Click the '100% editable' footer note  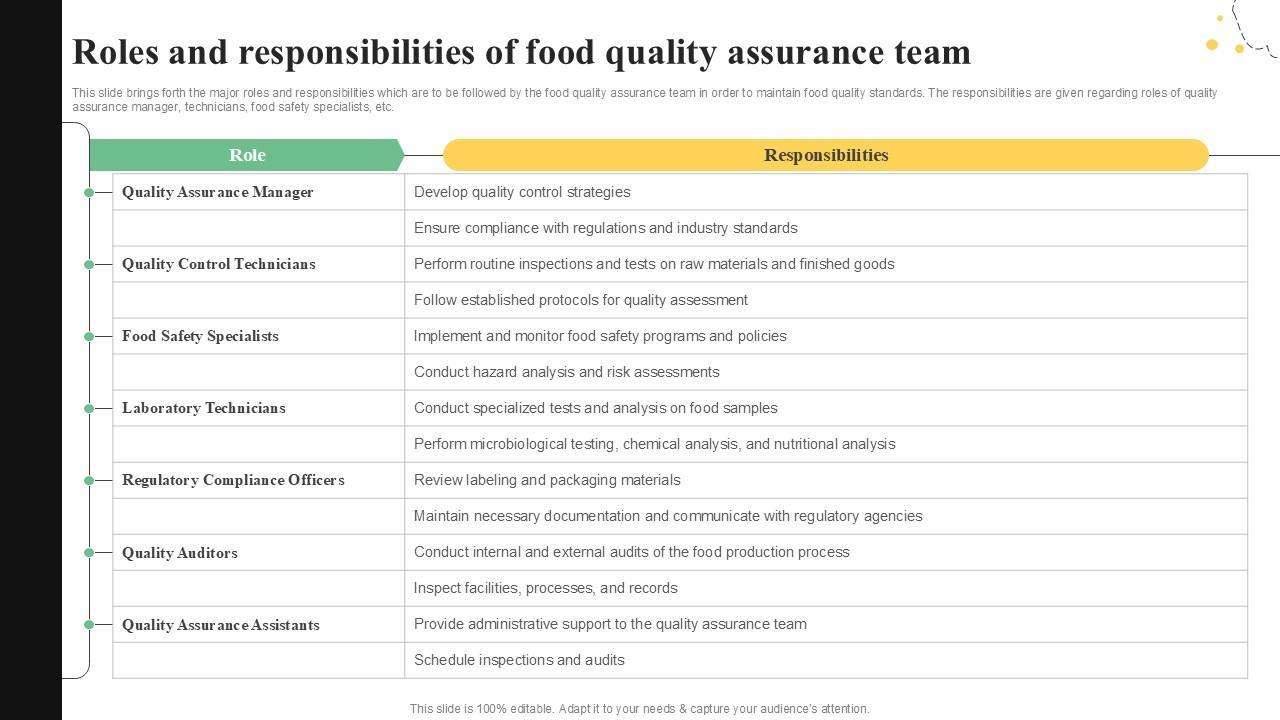pos(639,709)
